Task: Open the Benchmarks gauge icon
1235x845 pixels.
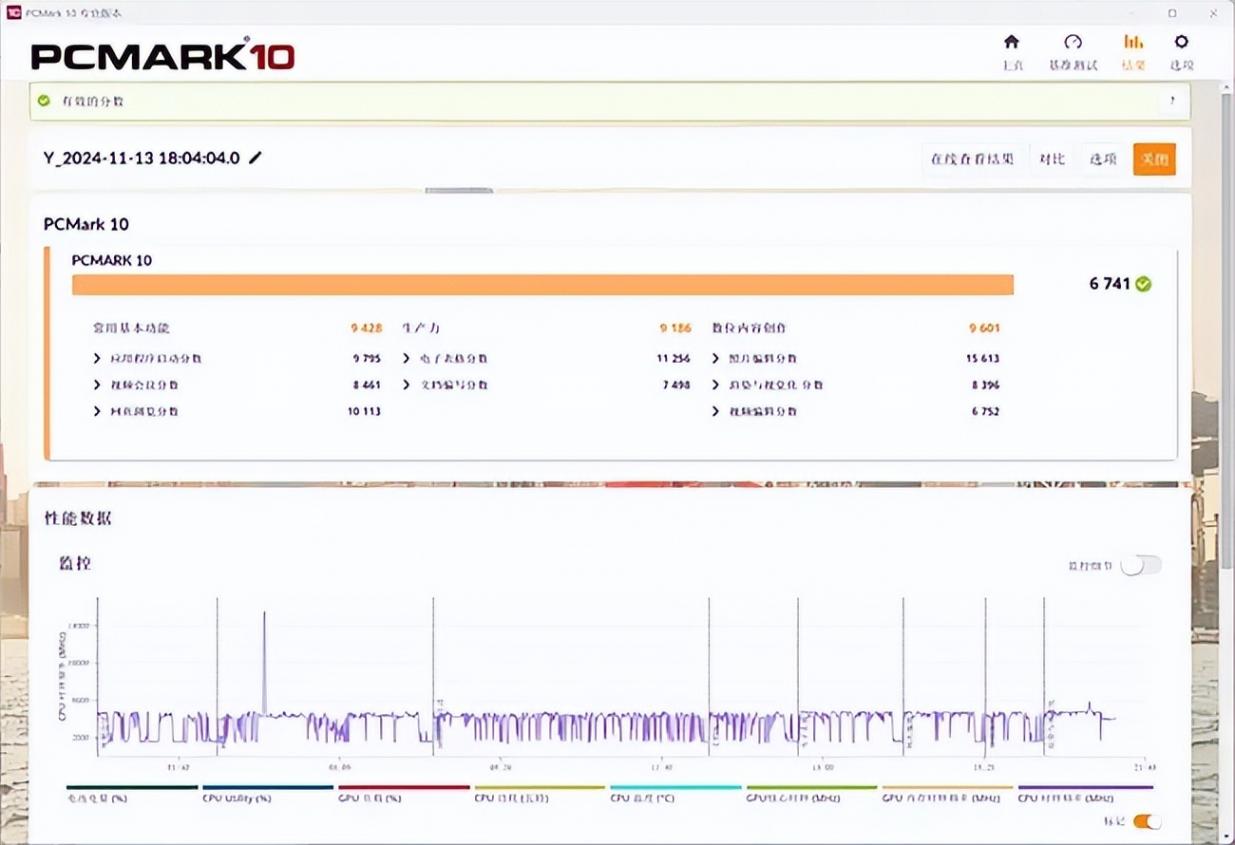Action: pyautogui.click(x=1072, y=42)
